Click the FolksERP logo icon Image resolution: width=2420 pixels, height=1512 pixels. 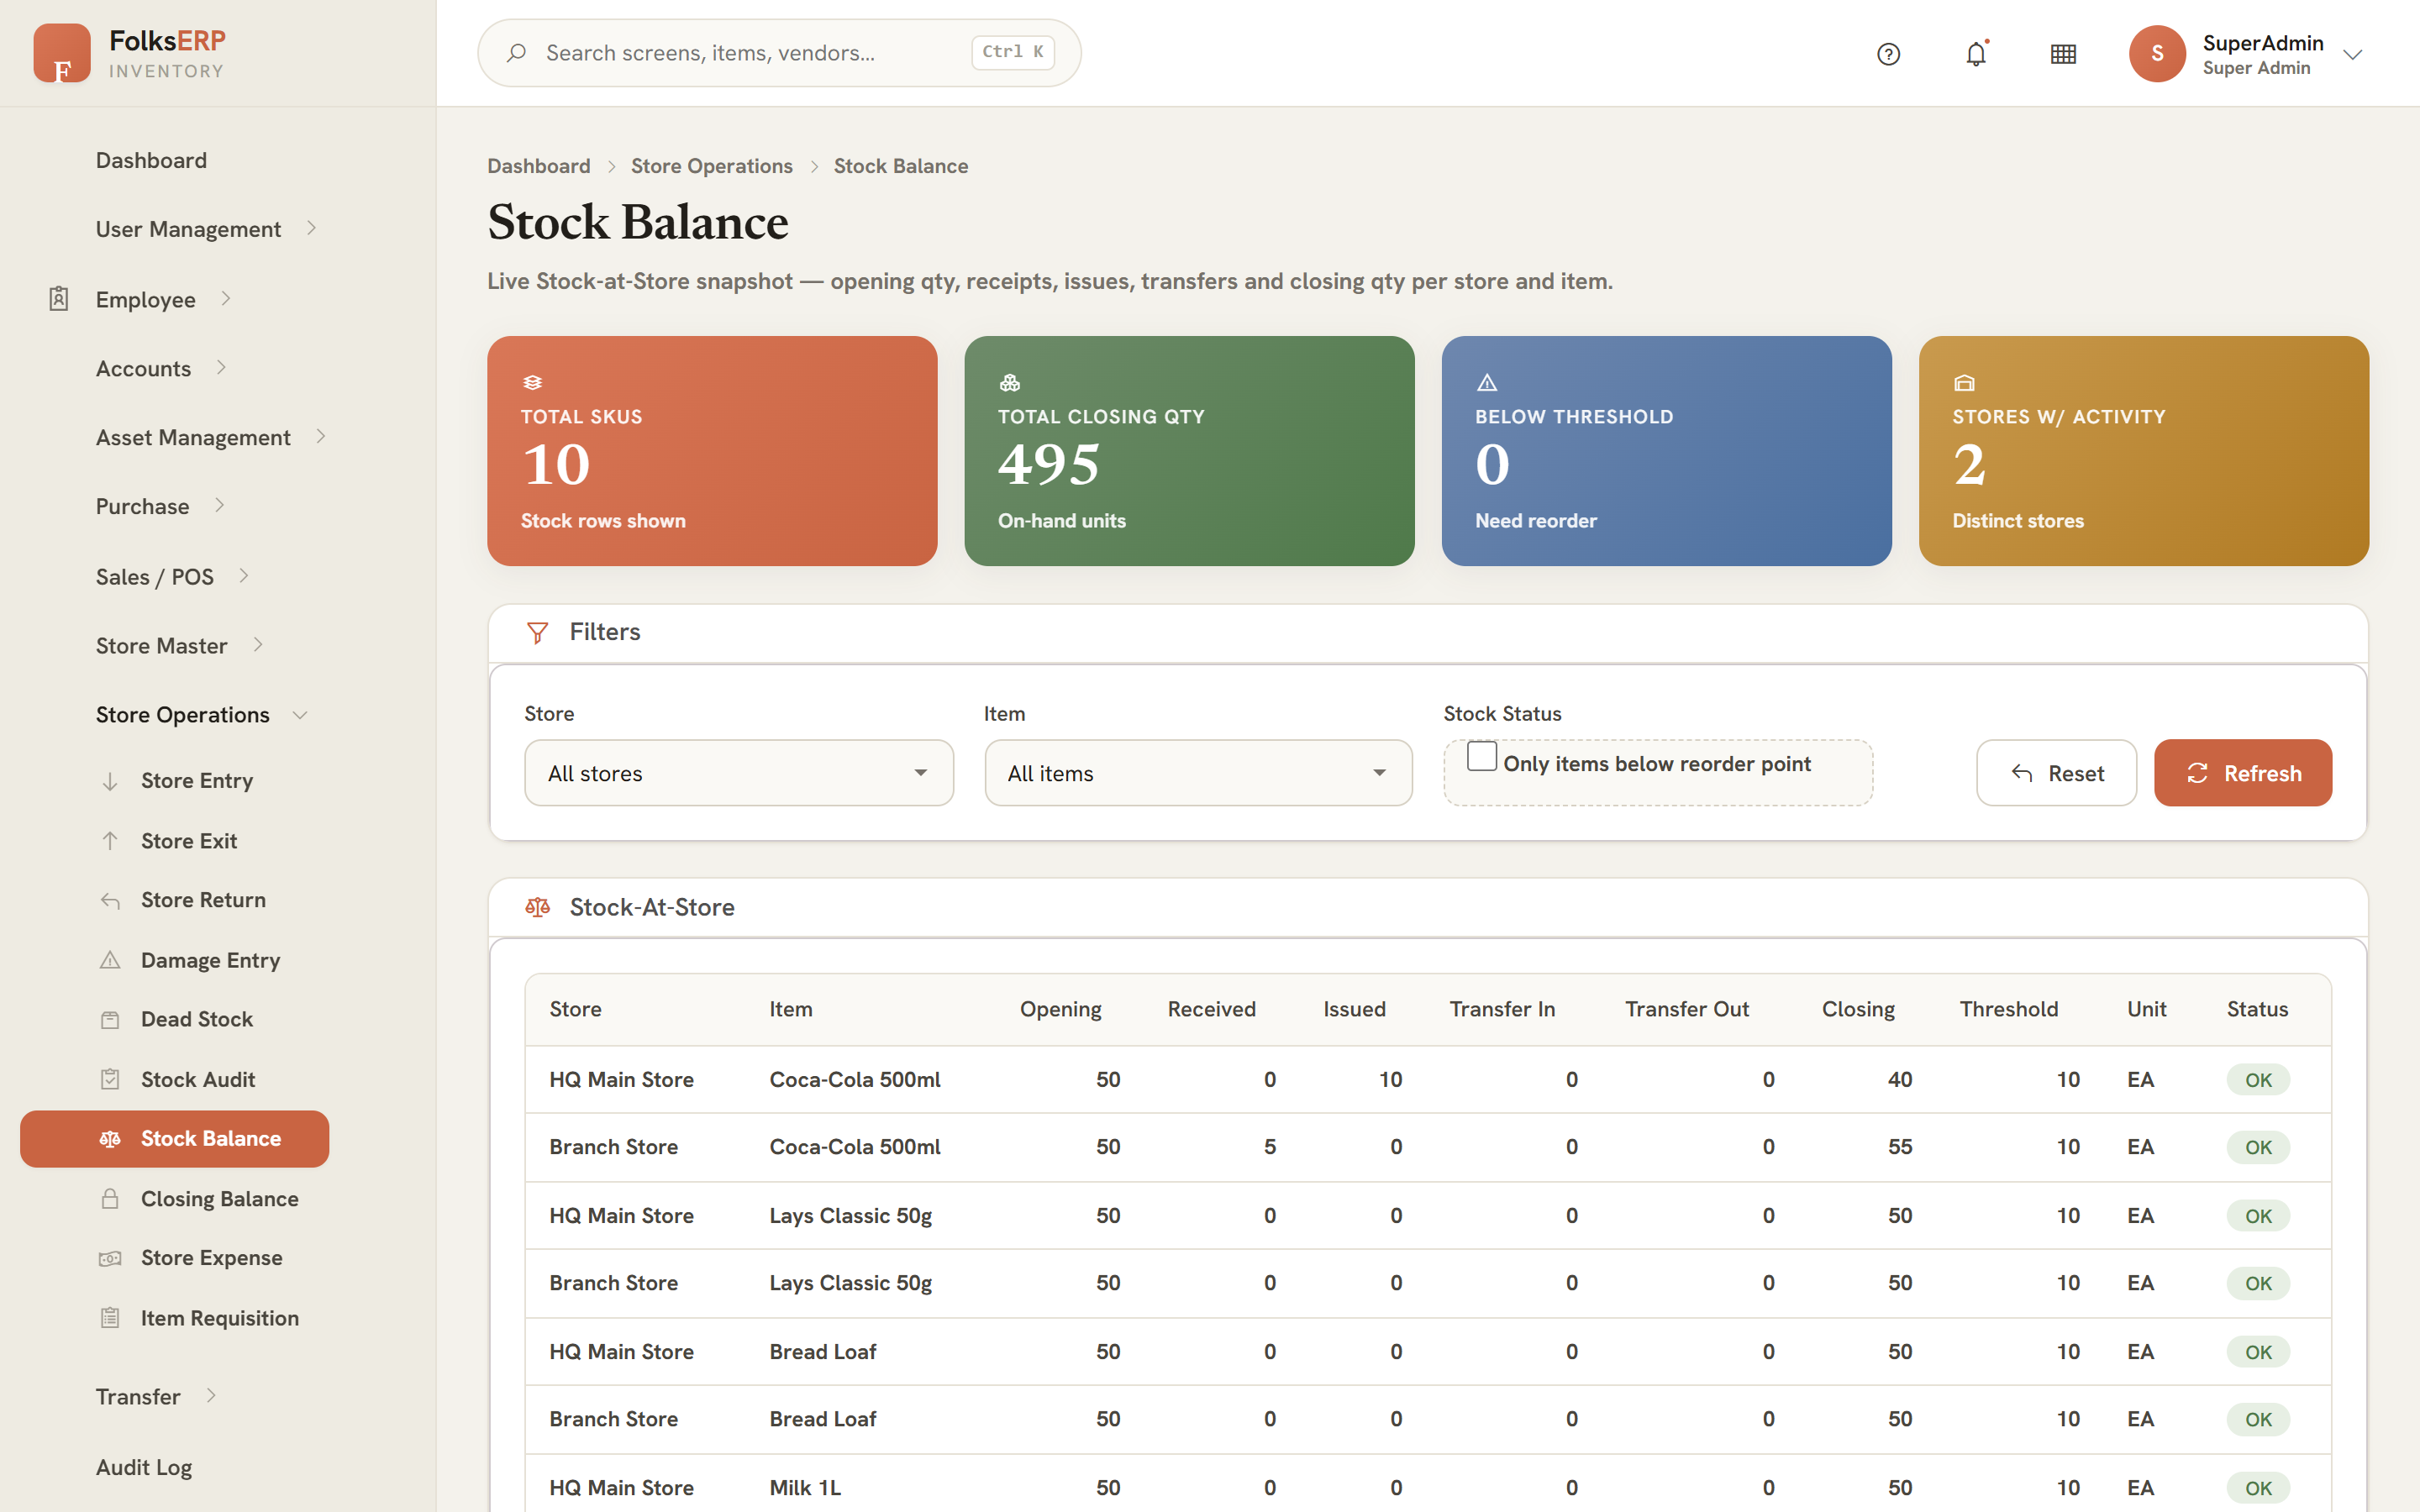point(62,53)
